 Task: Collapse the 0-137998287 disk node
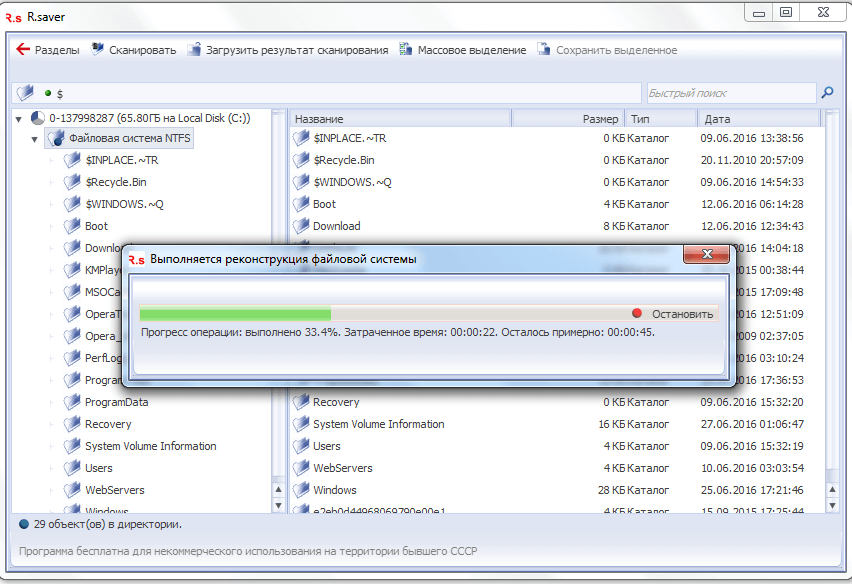point(19,118)
